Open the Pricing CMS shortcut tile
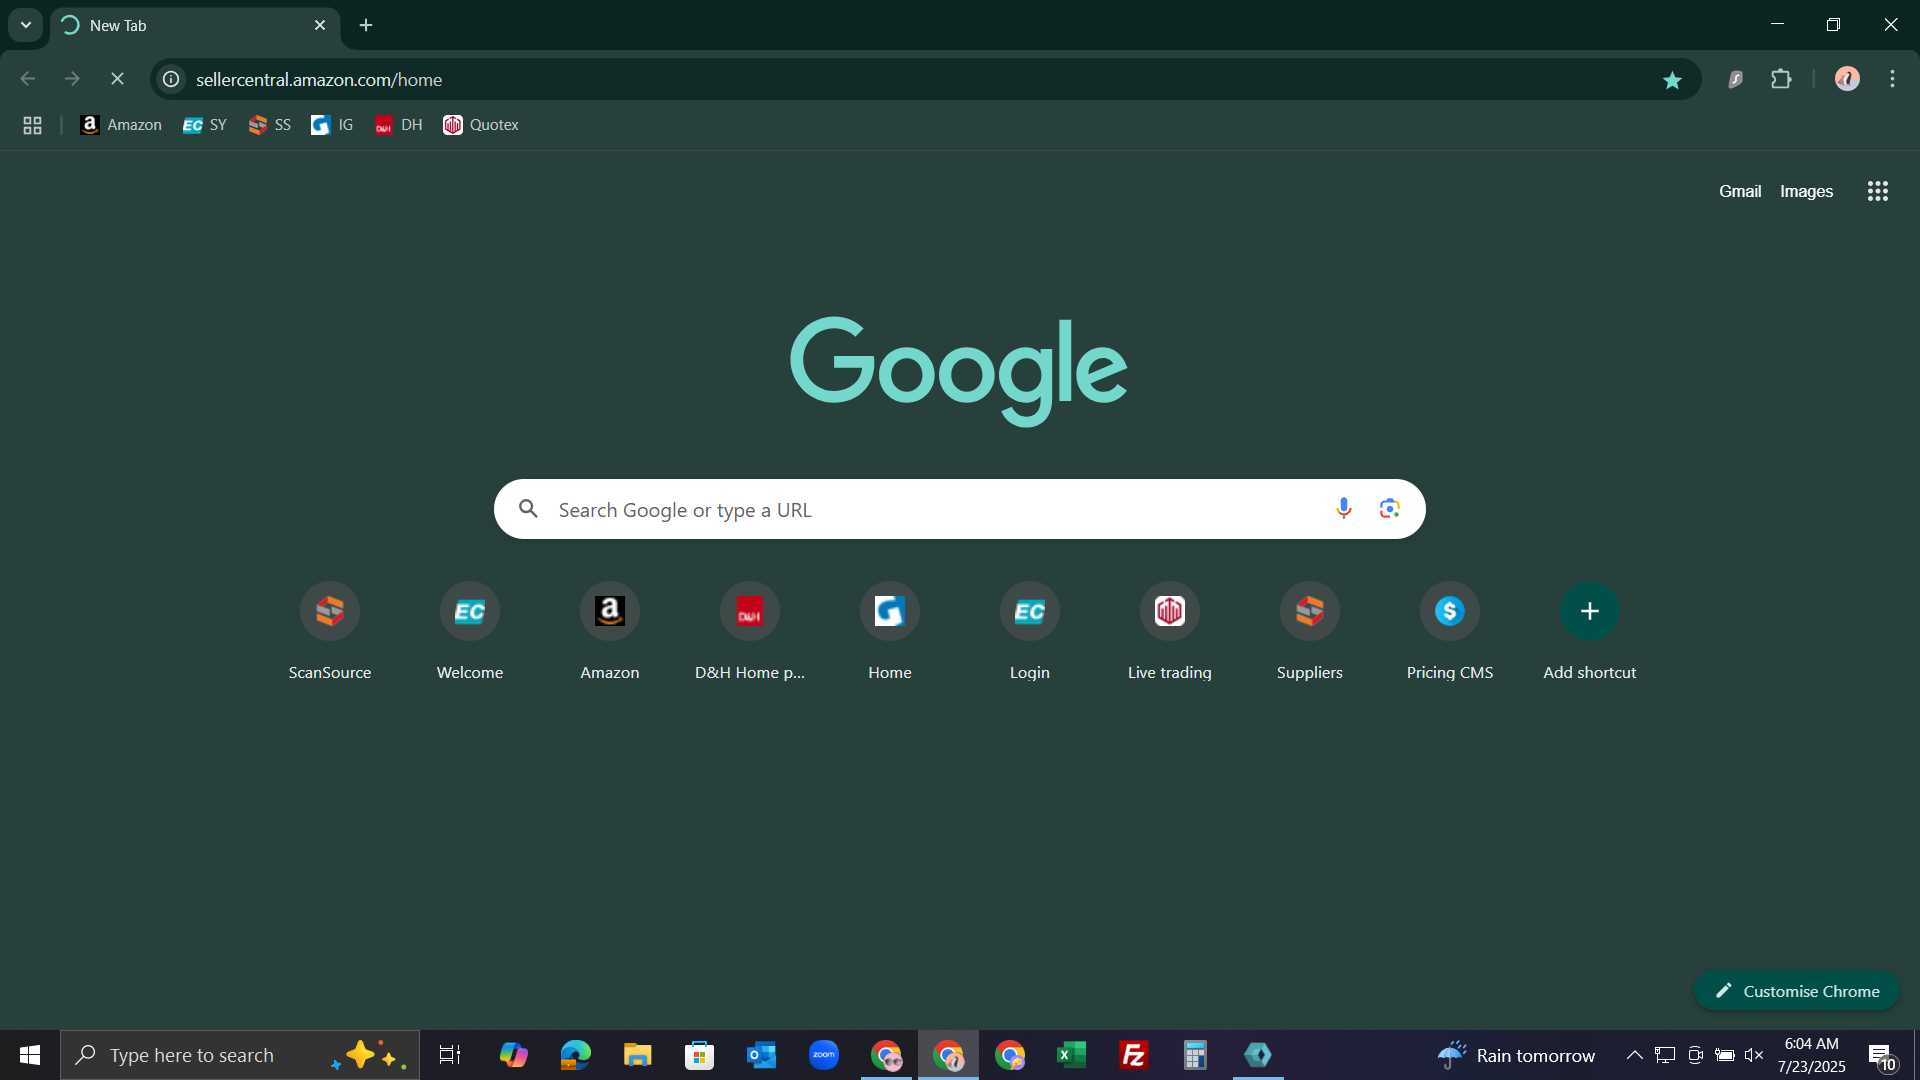Image resolution: width=1920 pixels, height=1080 pixels. tap(1450, 632)
